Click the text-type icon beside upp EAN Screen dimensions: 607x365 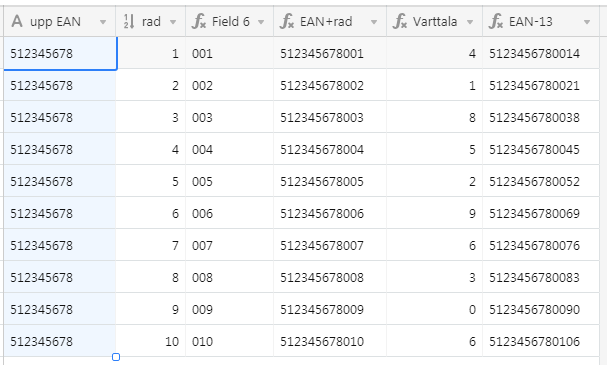(17, 21)
